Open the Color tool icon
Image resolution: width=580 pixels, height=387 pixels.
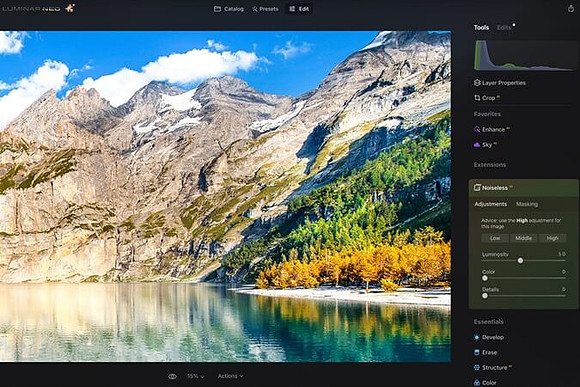coord(477,383)
